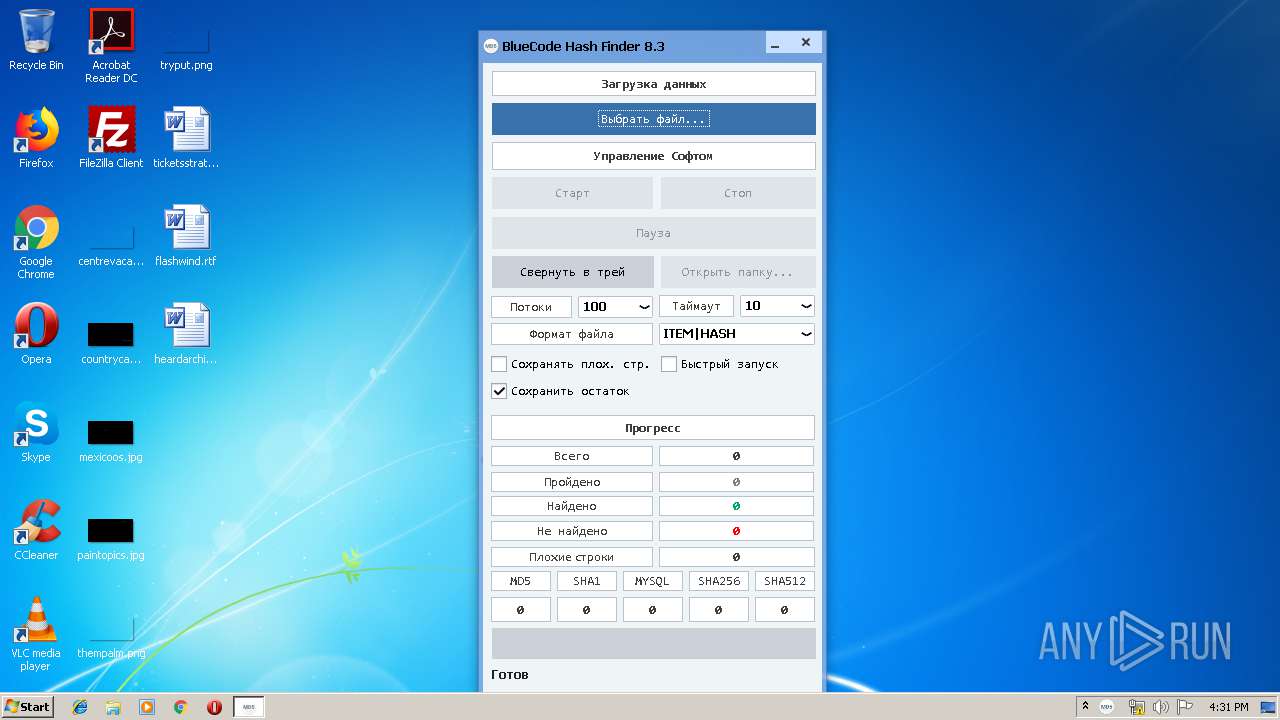Viewport: 1280px width, 720px height.
Task: Click the Загрузка данных header
Action: [654, 84]
